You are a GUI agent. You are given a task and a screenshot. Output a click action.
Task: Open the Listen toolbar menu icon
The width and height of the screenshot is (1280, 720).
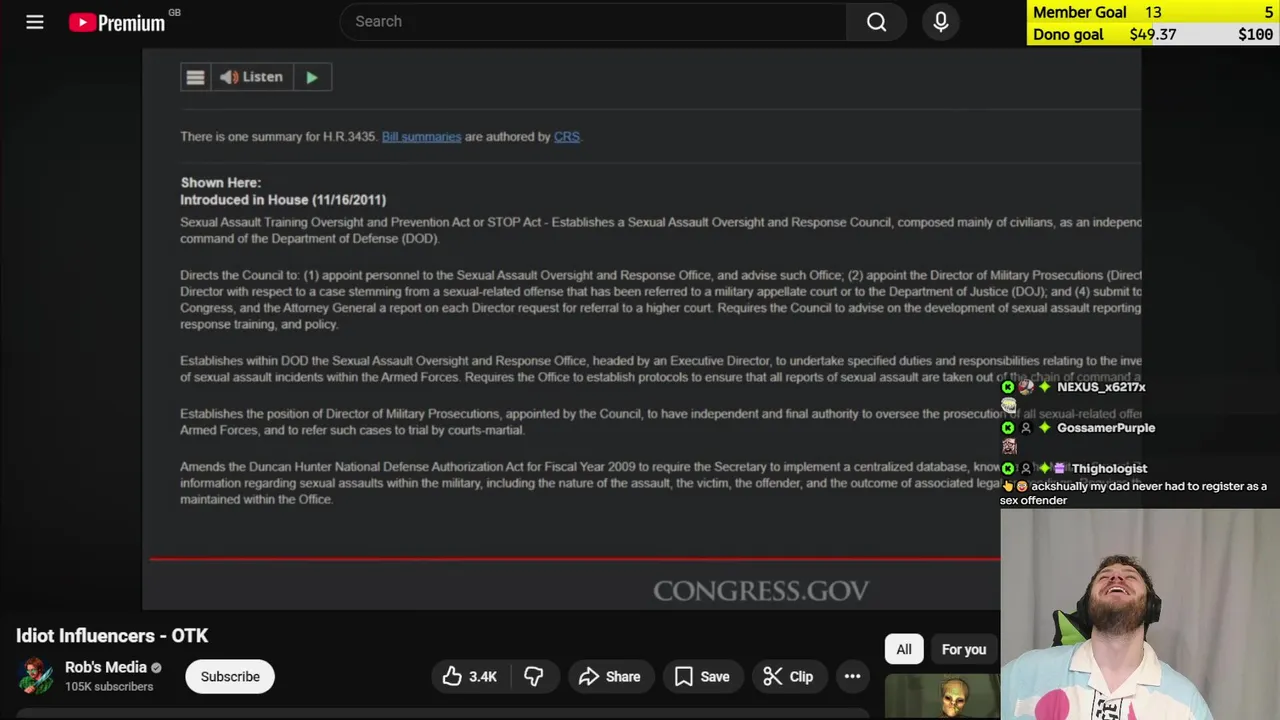click(195, 77)
